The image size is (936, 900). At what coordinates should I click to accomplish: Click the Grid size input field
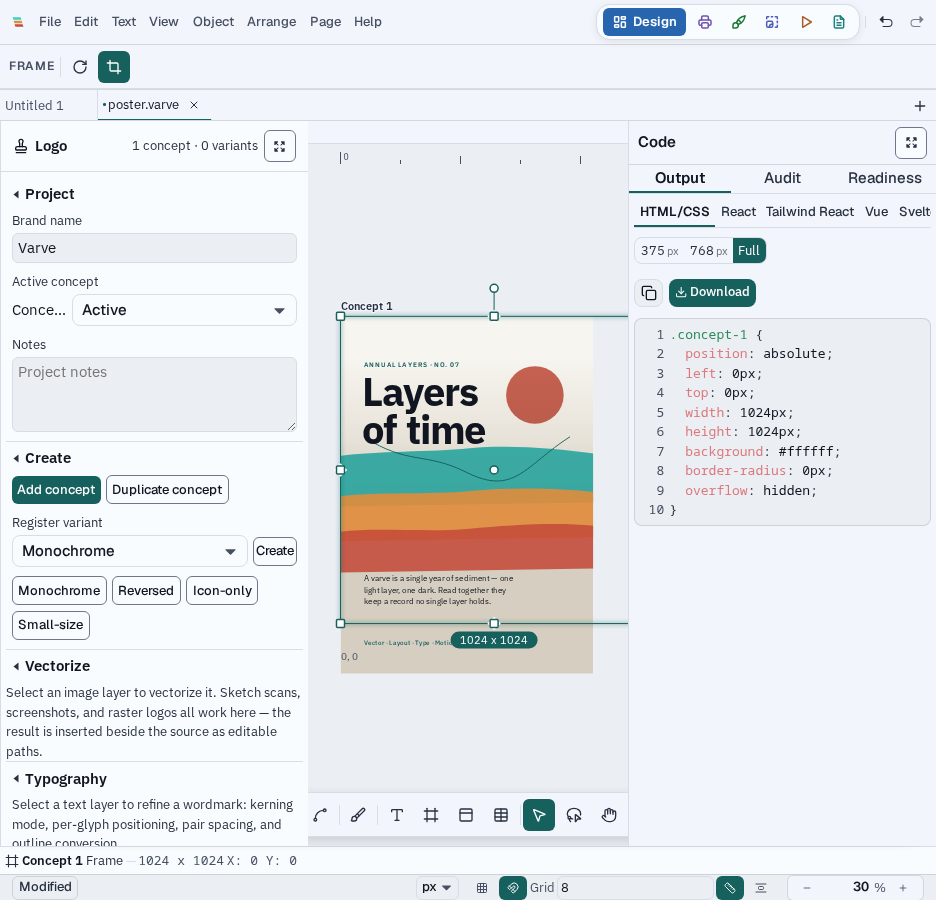(635, 887)
